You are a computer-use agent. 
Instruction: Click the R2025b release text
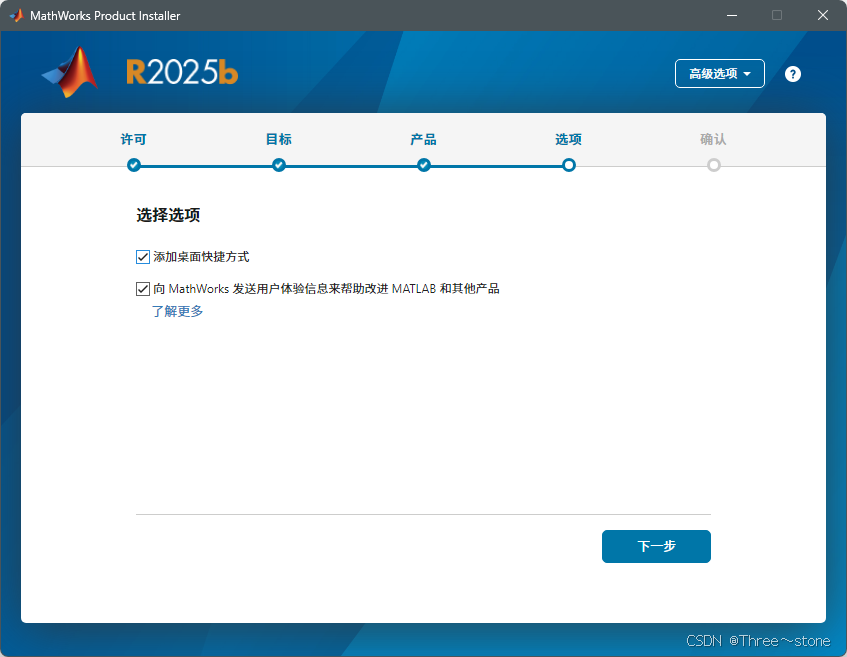(182, 72)
